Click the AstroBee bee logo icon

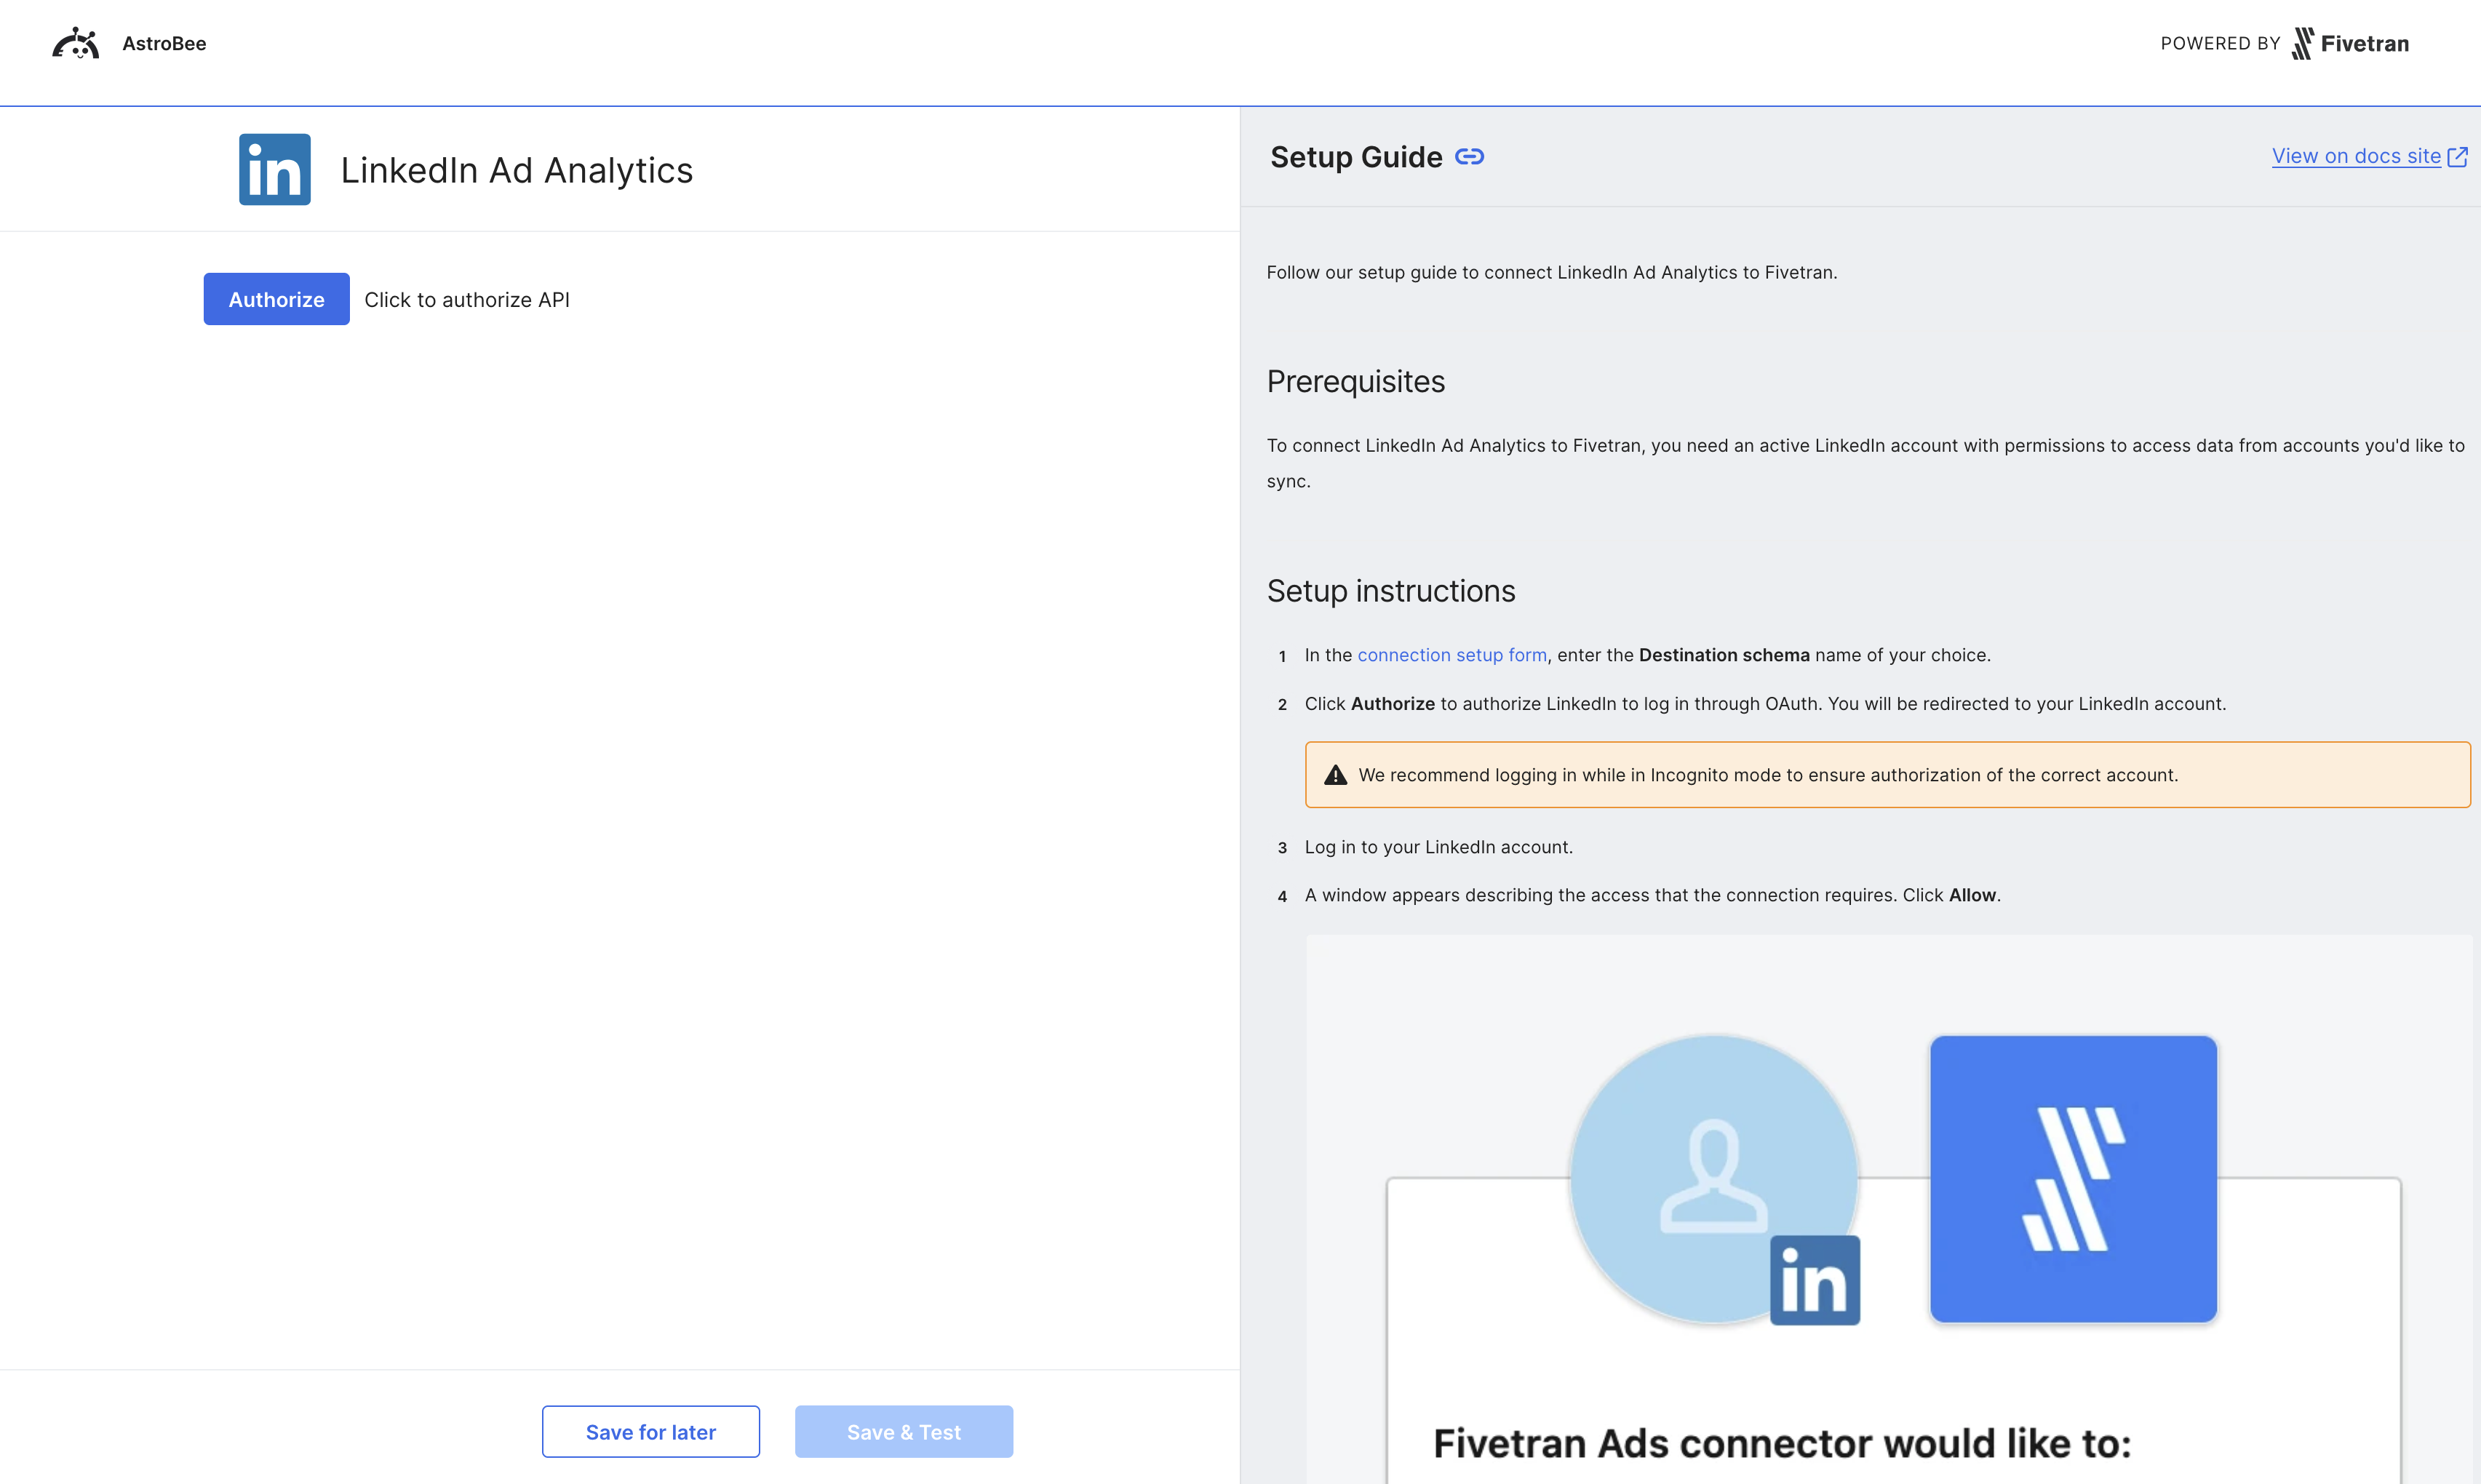click(x=76, y=43)
